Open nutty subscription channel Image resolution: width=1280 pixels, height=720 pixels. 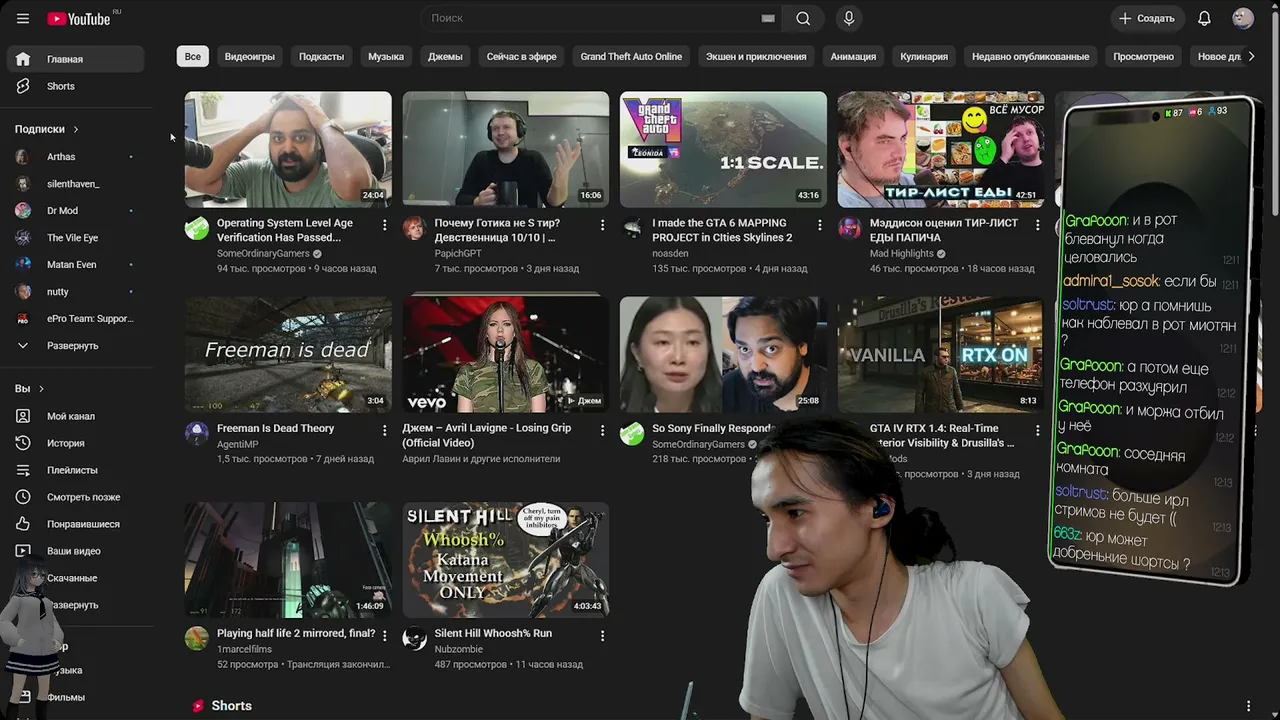coord(75,292)
